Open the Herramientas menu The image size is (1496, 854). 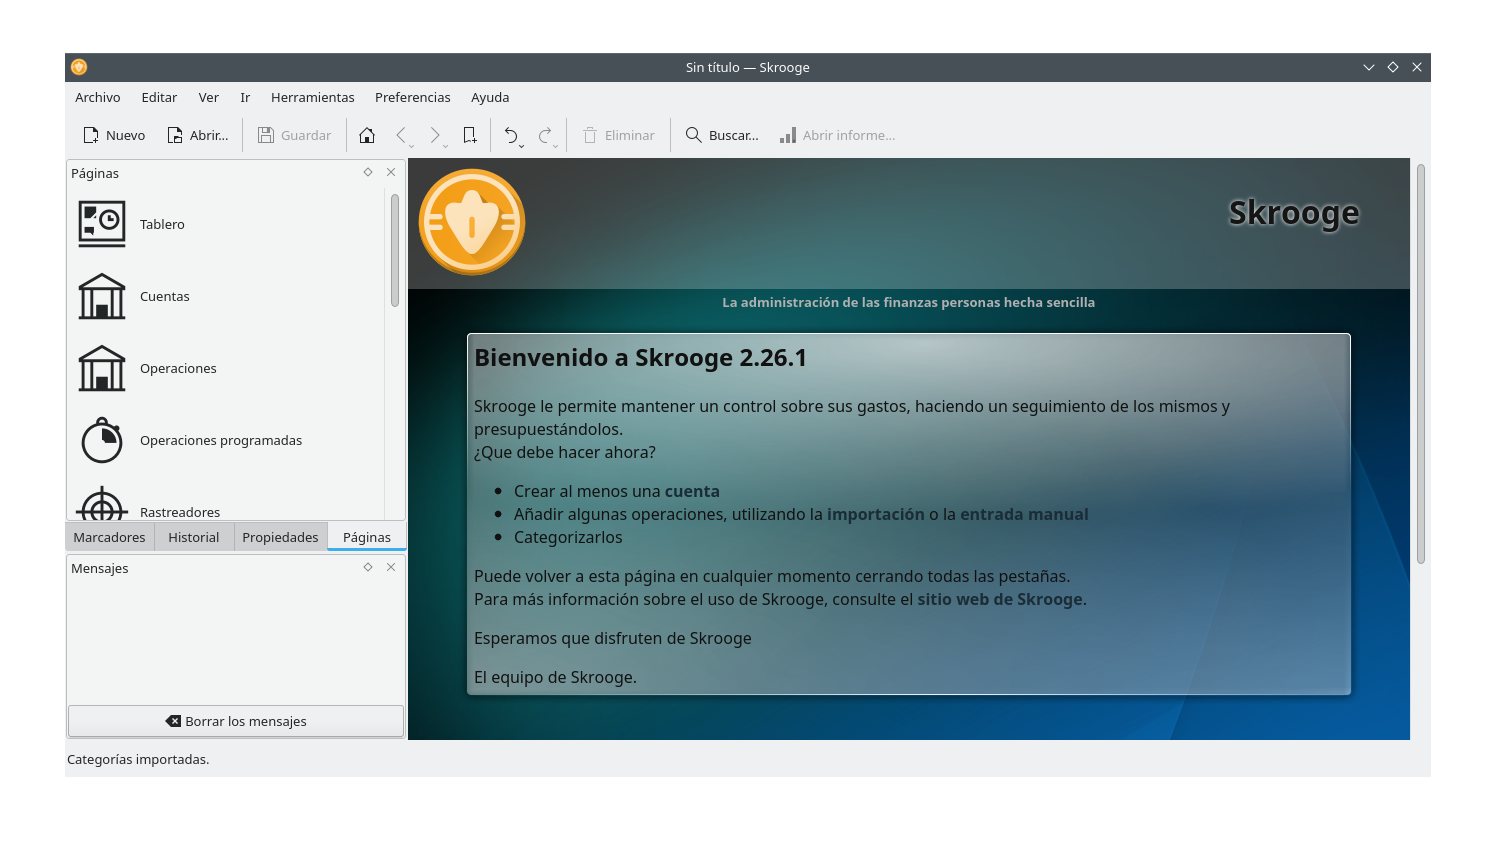(312, 97)
